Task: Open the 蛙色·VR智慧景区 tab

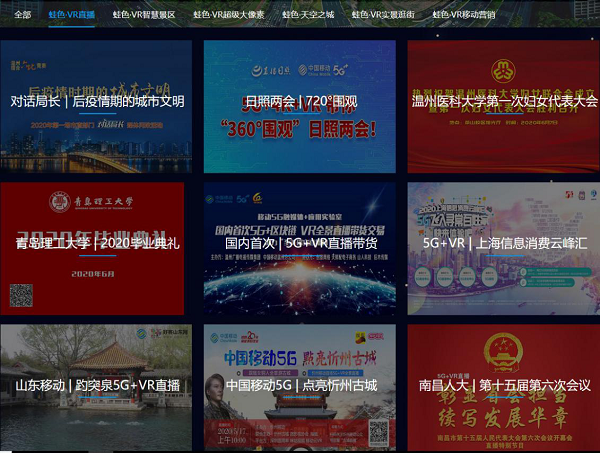Action: [x=144, y=15]
